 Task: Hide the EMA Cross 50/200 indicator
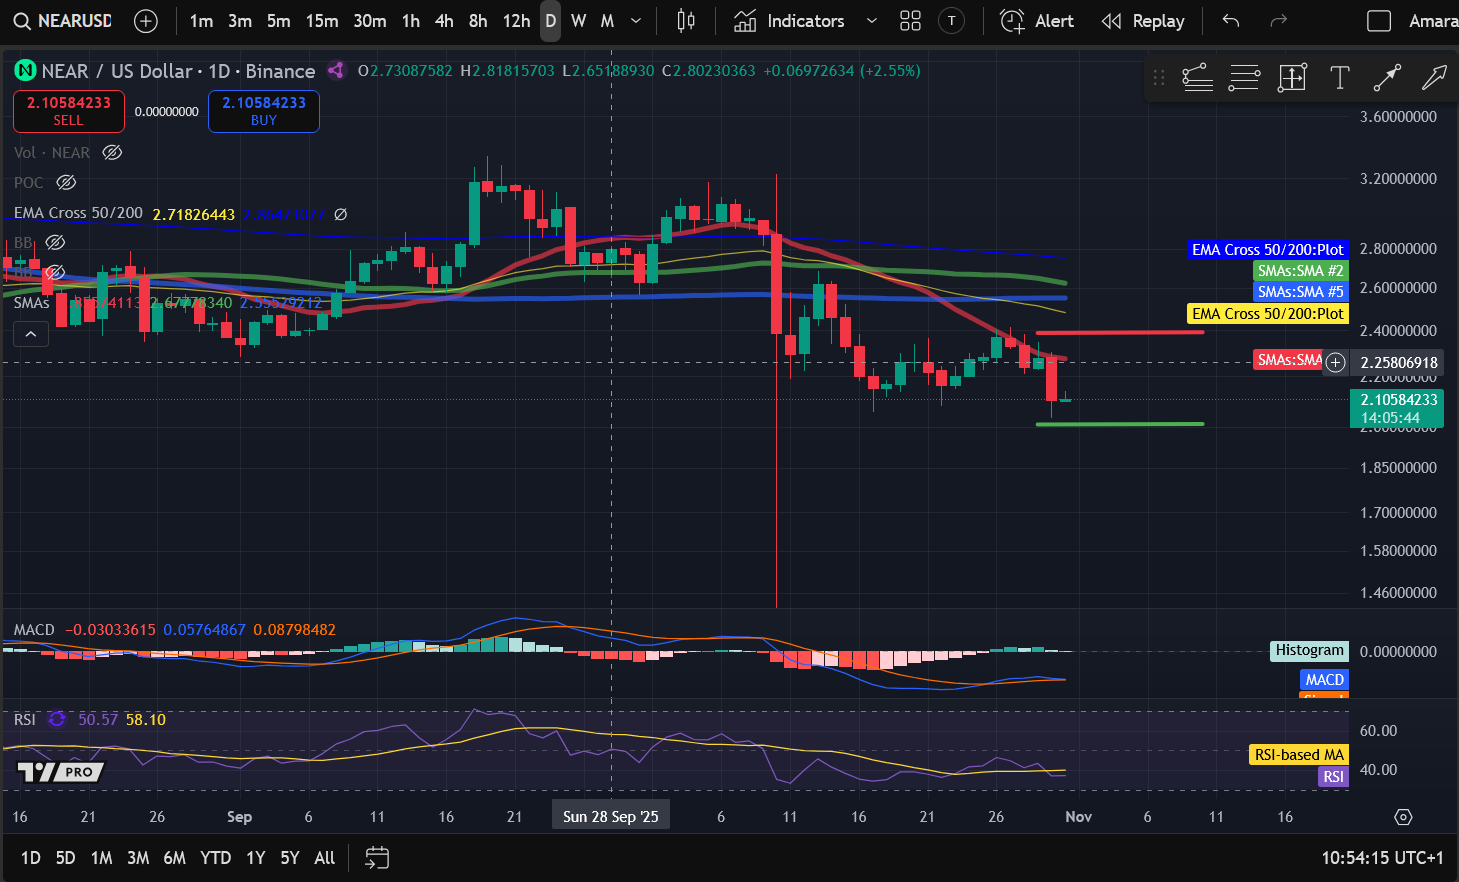340,214
